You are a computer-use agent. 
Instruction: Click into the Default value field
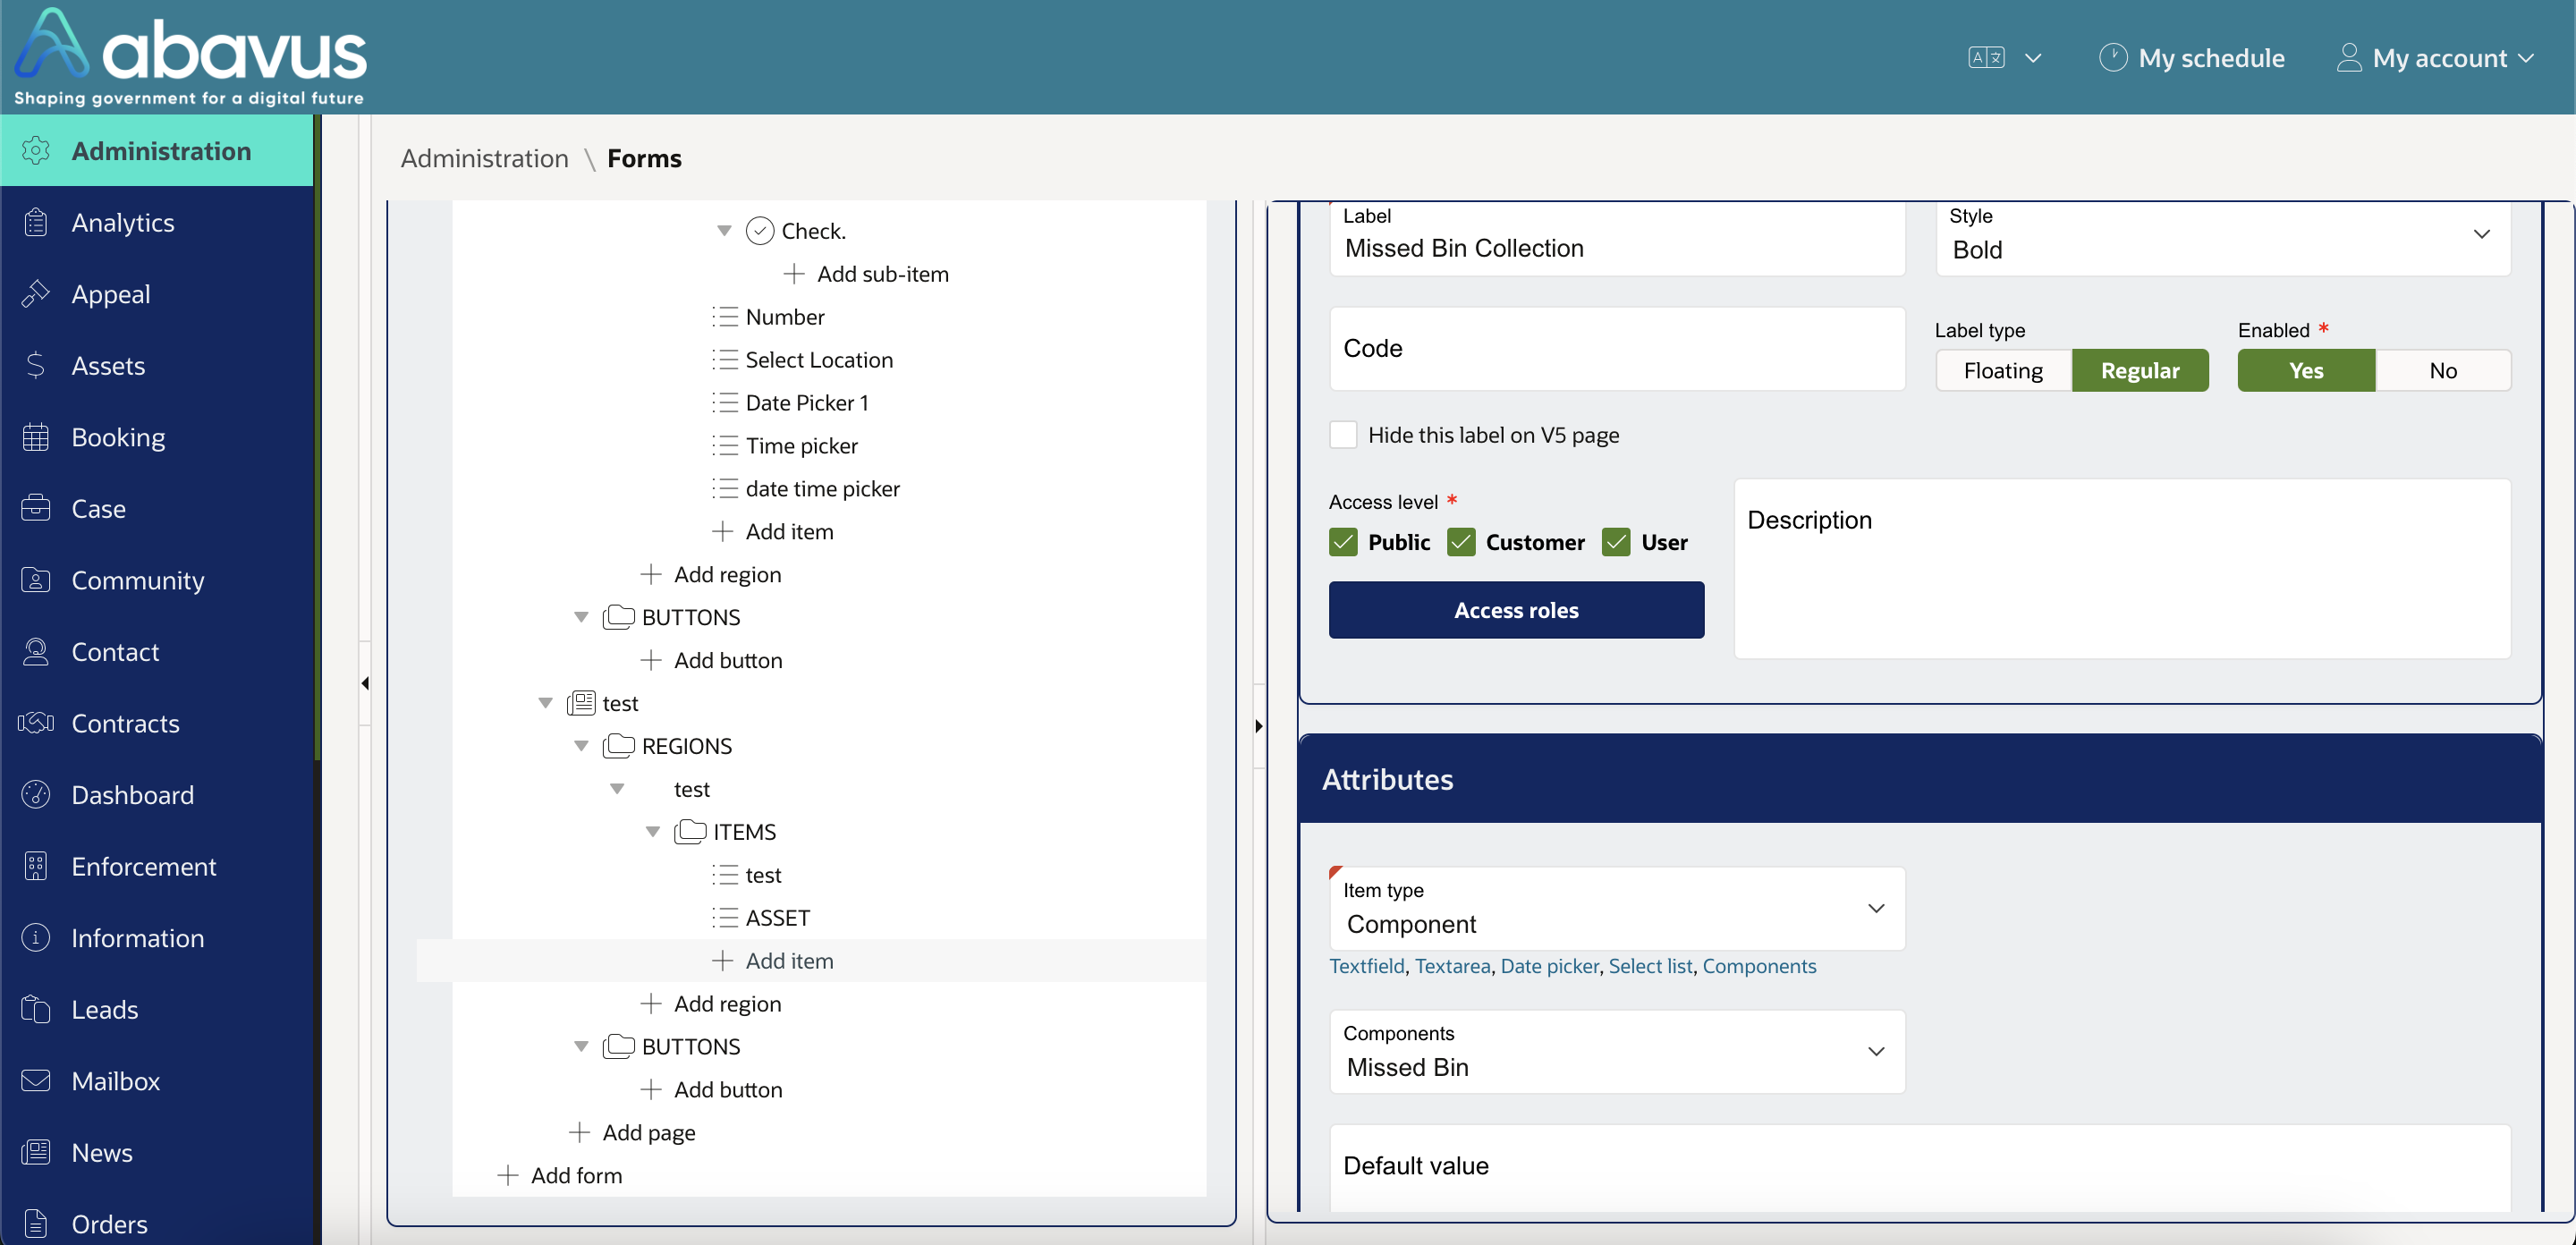coord(1920,1166)
